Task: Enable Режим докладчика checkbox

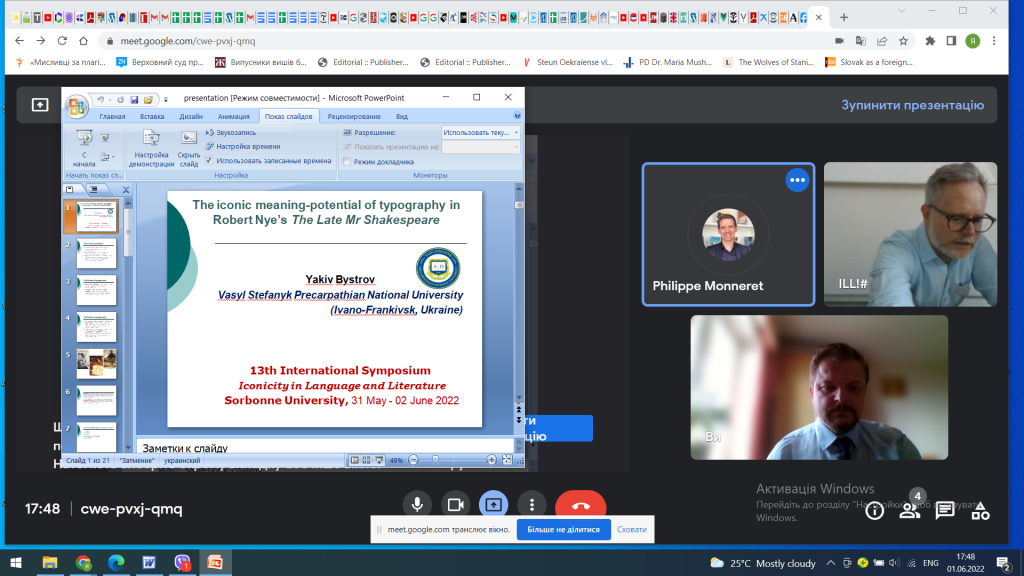Action: [x=347, y=162]
